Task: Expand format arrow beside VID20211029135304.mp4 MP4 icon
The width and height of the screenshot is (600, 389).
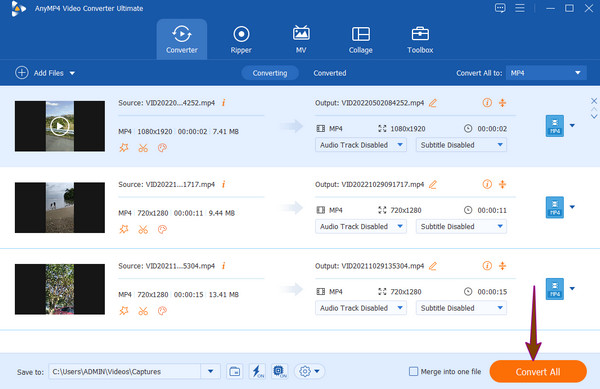Action: pos(572,288)
